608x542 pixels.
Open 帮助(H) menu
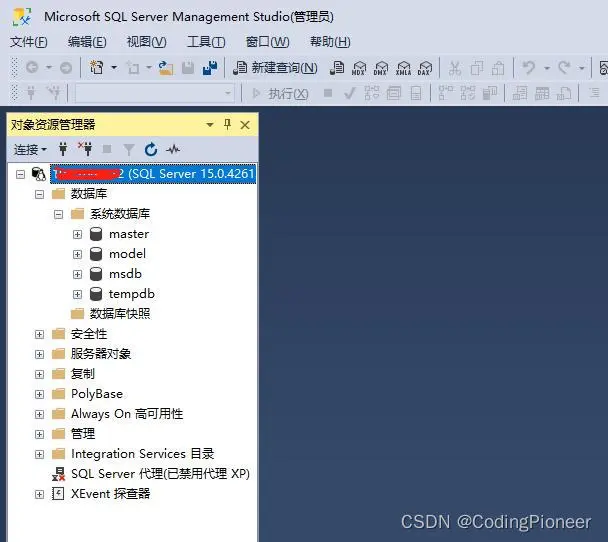(330, 41)
